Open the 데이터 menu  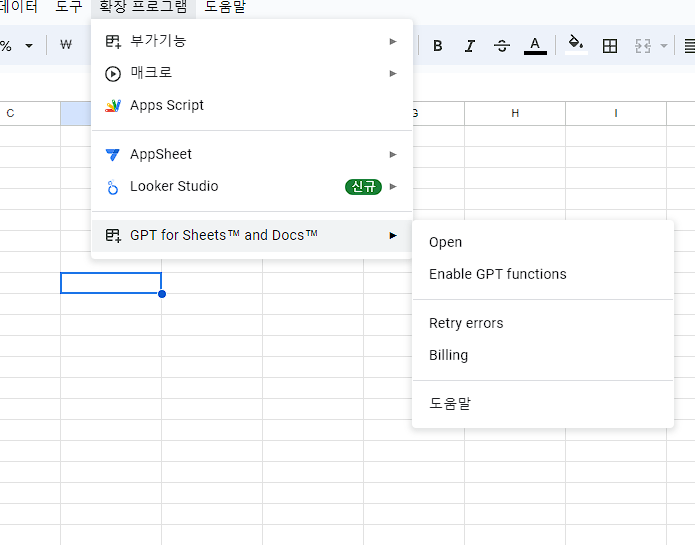[x=18, y=6]
